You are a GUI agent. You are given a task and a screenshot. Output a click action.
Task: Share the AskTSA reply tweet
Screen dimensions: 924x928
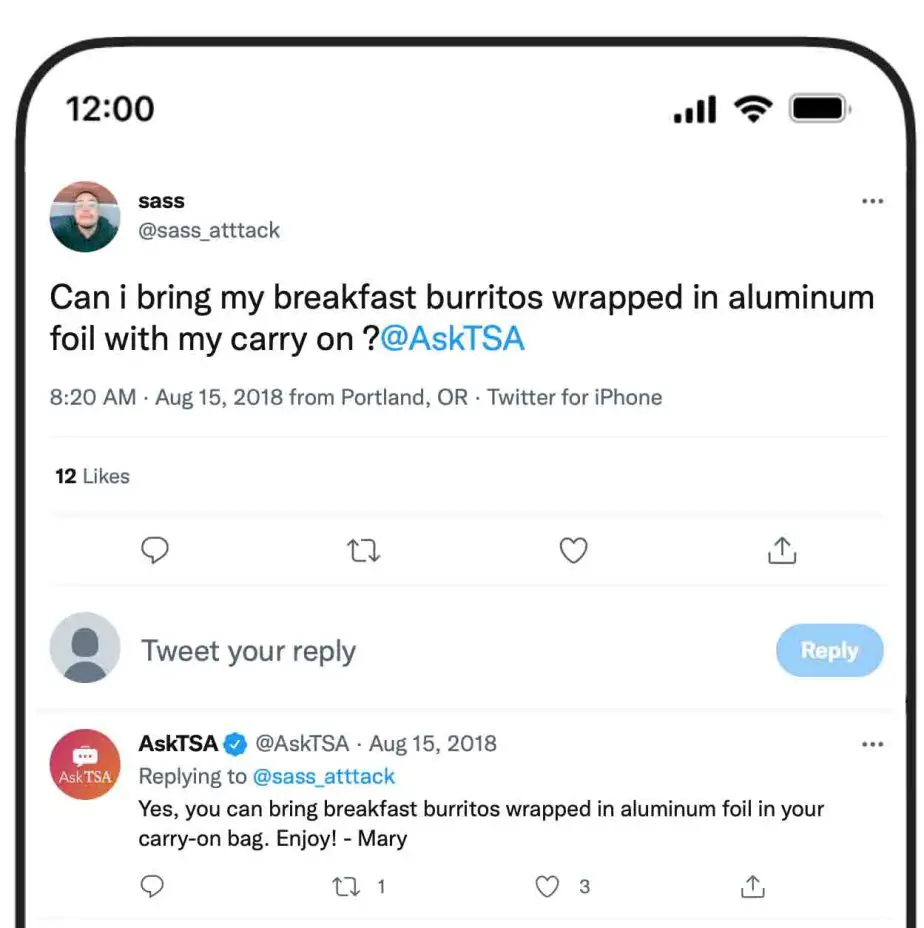coord(752,886)
